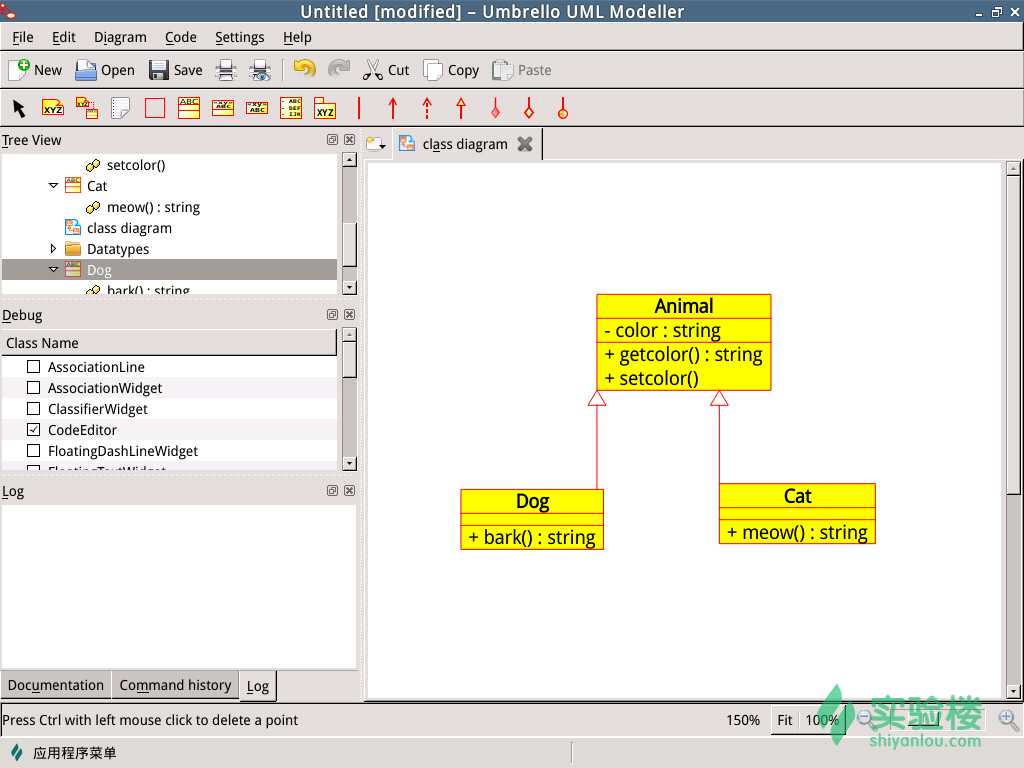Select the arrow pointer tool
1024x768 pixels.
(19, 108)
